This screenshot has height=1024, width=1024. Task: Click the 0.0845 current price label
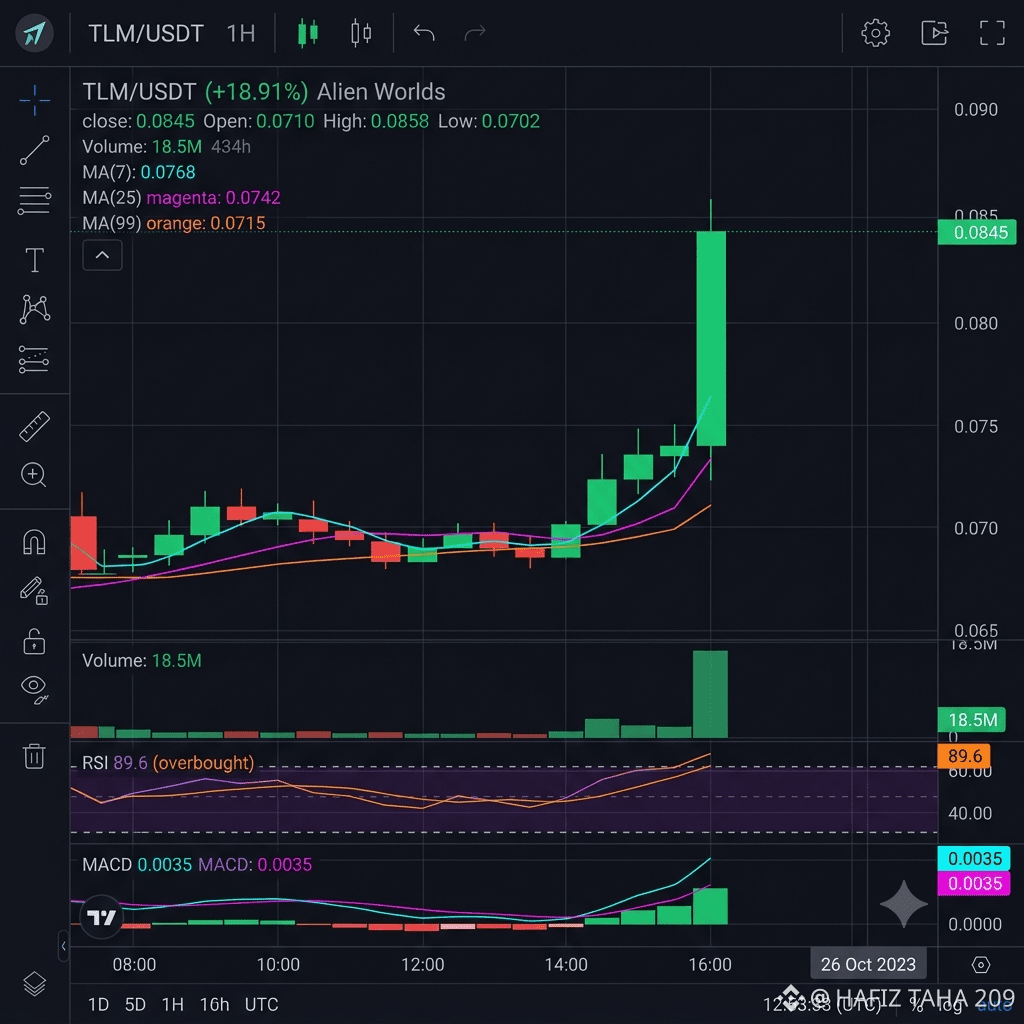point(976,232)
